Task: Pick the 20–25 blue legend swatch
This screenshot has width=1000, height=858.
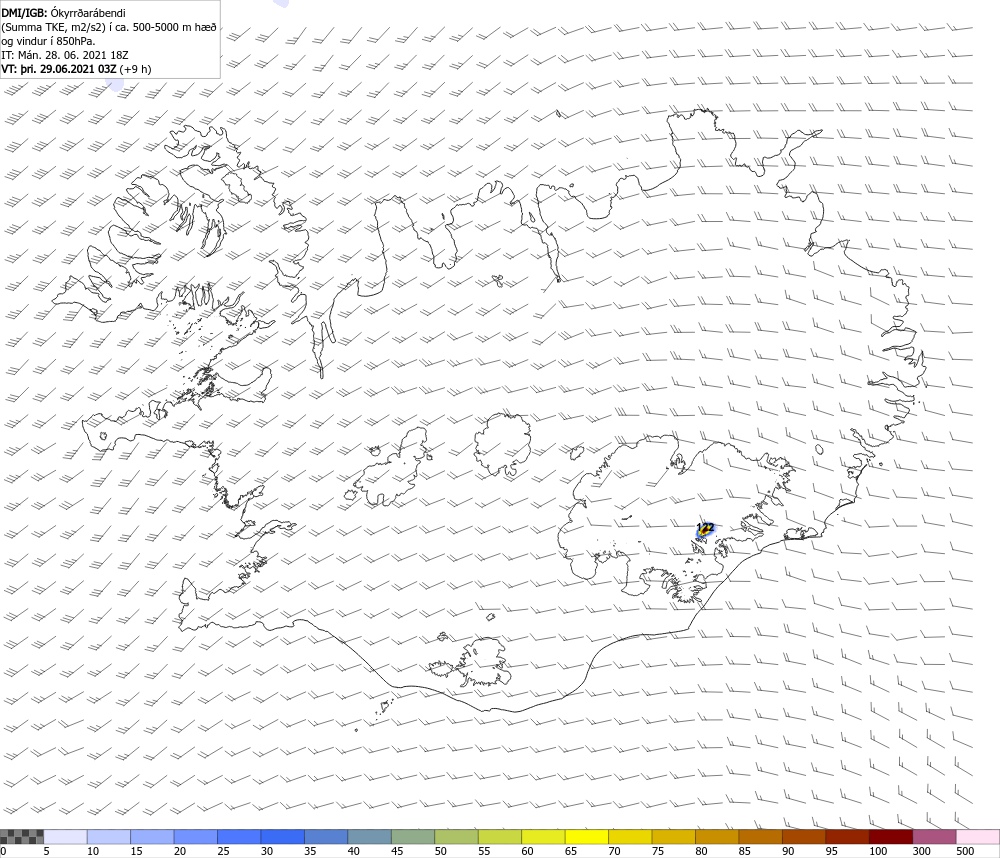Action: [195, 837]
